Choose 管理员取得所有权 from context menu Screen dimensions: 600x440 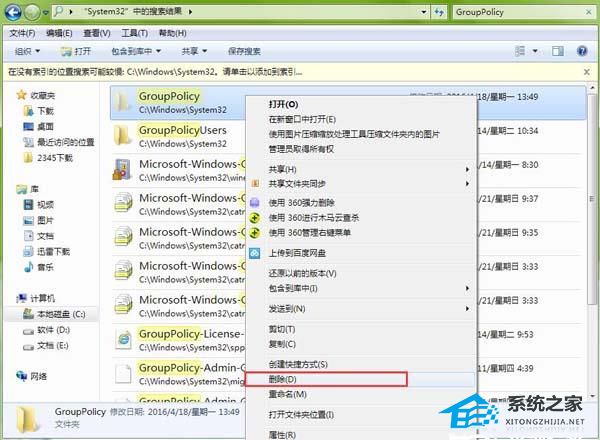point(301,149)
